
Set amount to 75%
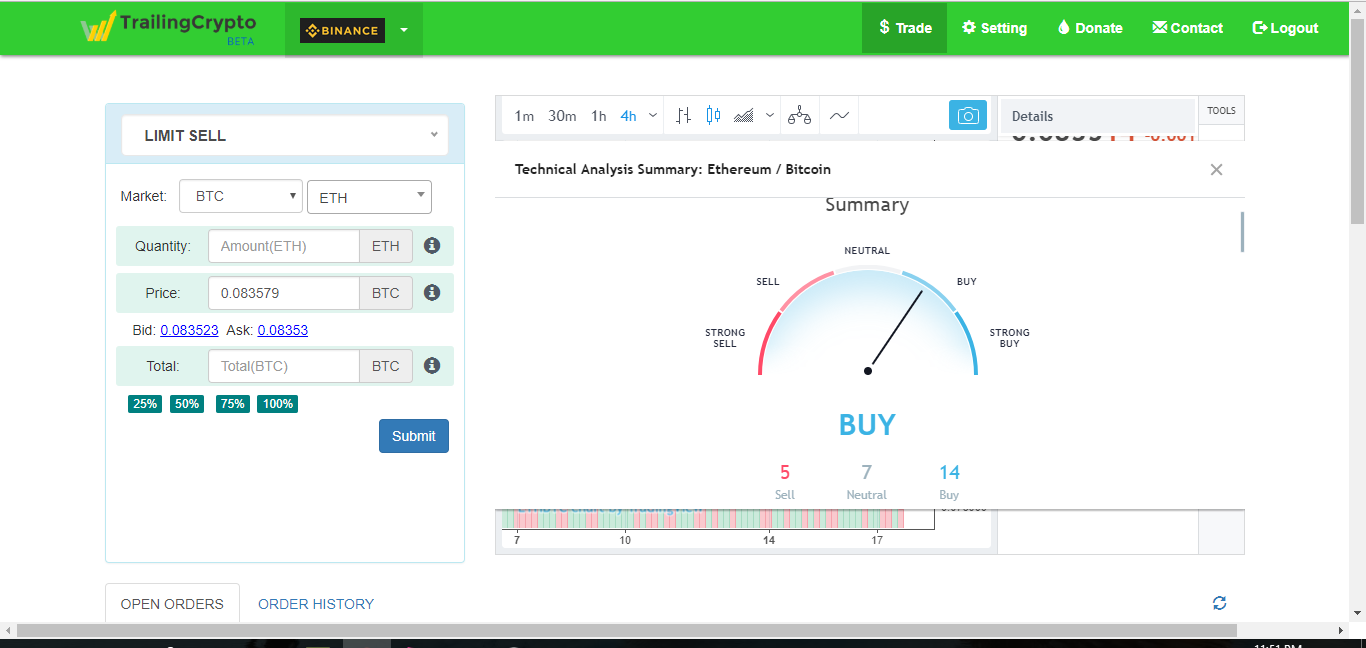[233, 404]
